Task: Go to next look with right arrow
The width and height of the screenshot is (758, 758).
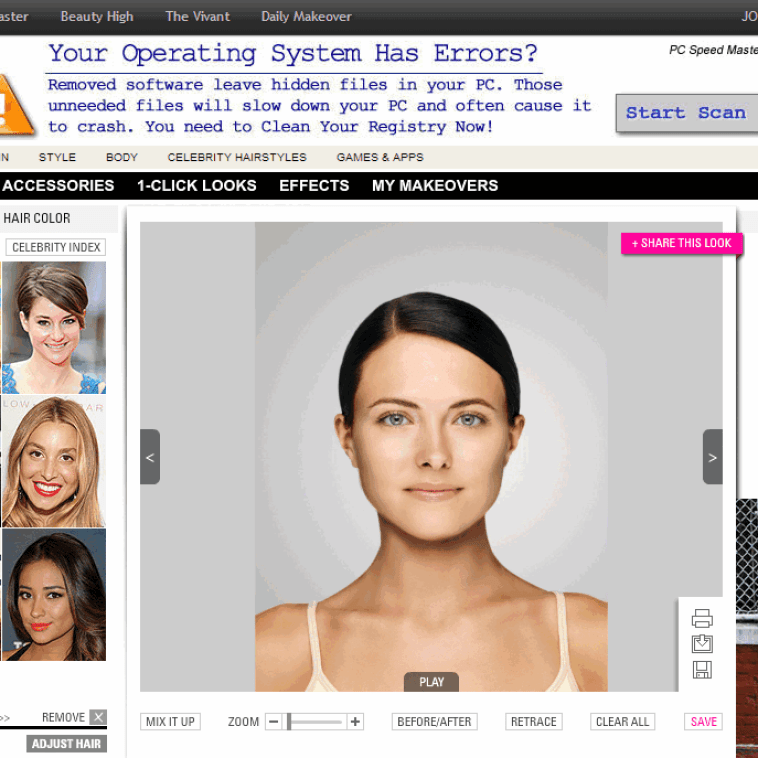Action: pyautogui.click(x=713, y=456)
